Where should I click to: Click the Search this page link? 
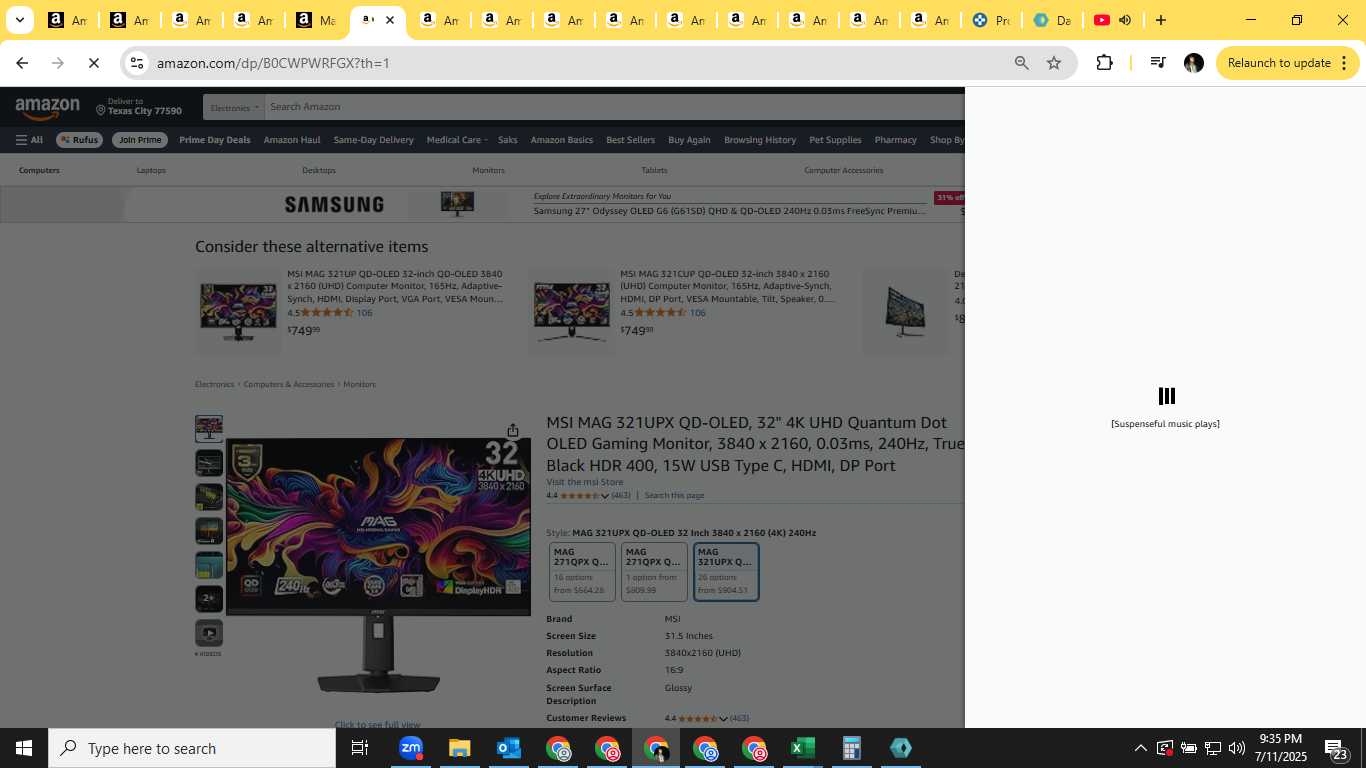(x=674, y=496)
